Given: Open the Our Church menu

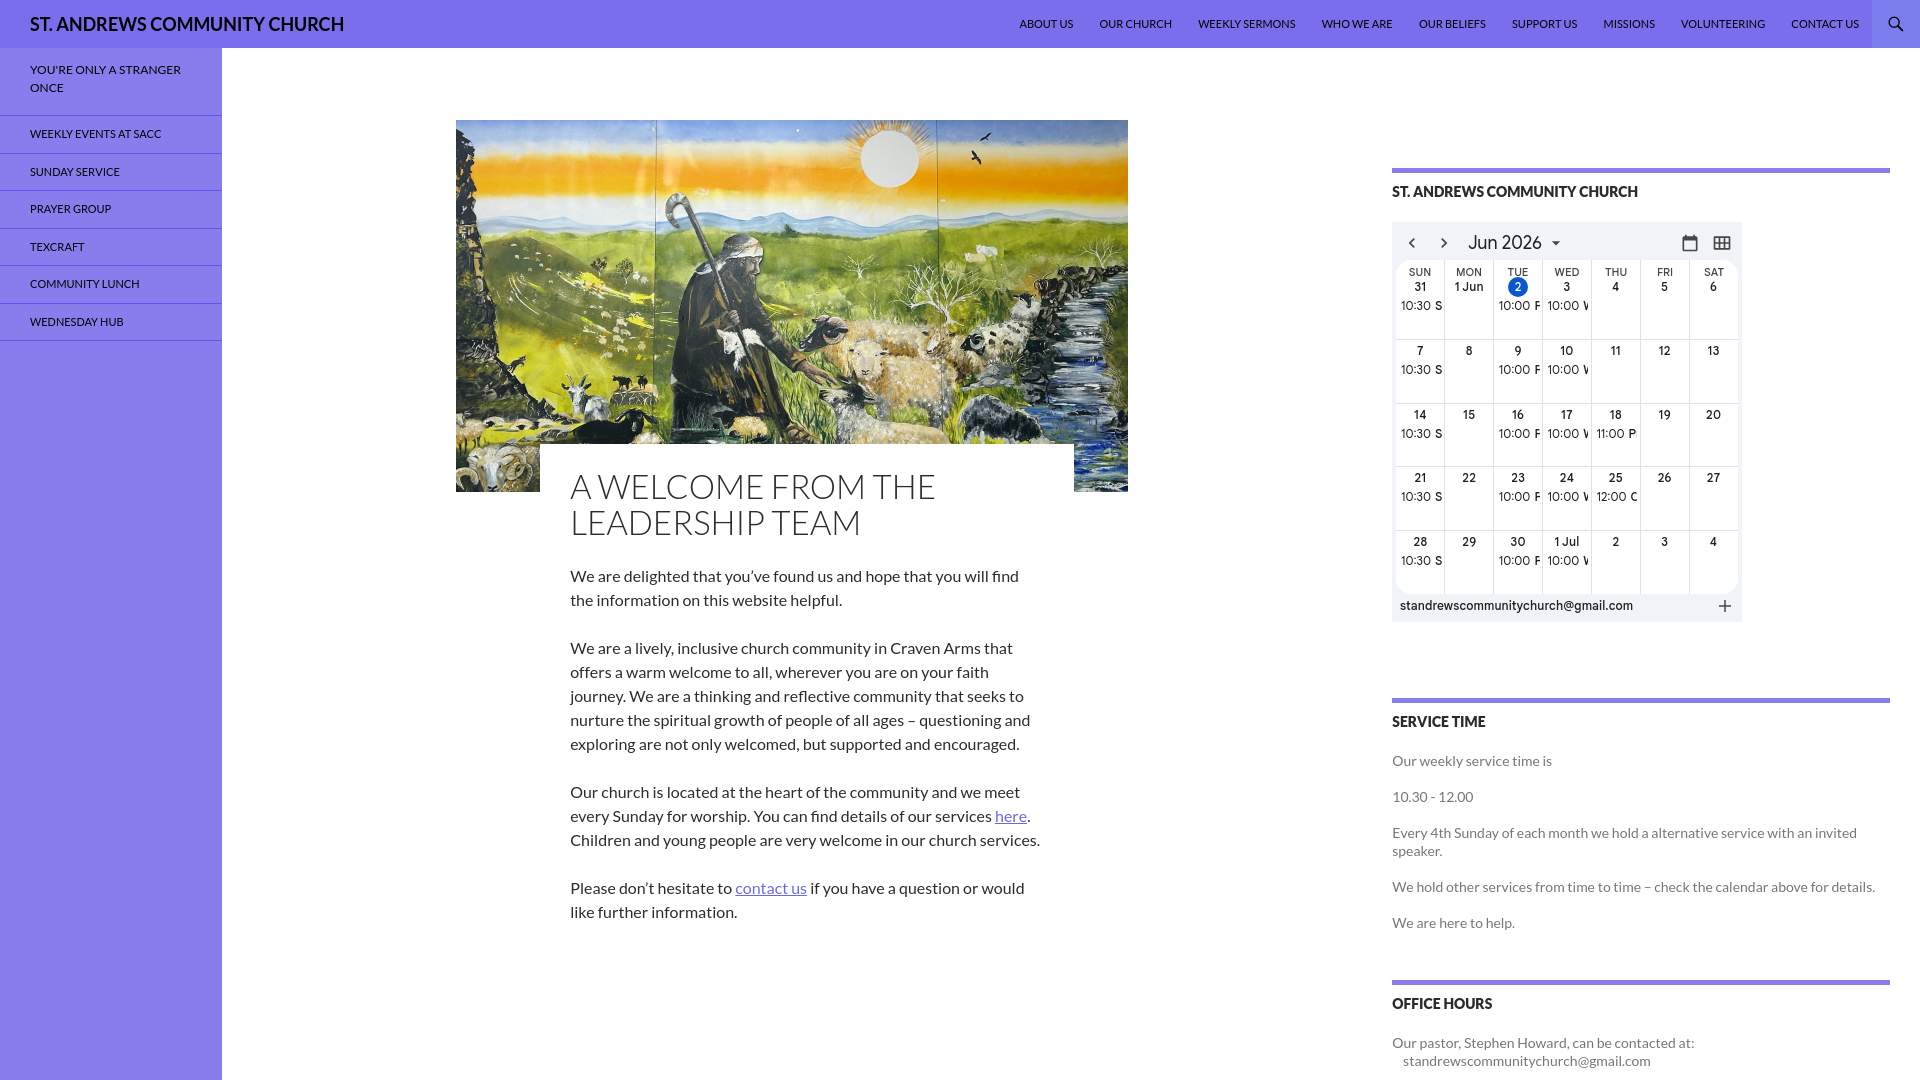Looking at the screenshot, I should [1135, 24].
